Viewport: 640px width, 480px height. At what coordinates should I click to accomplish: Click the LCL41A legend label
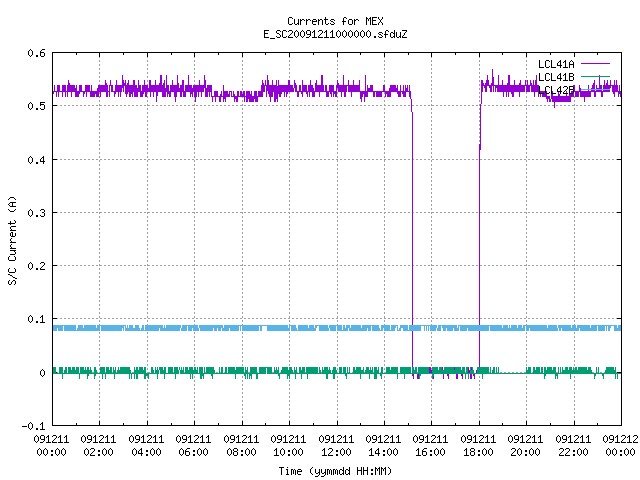click(x=556, y=64)
